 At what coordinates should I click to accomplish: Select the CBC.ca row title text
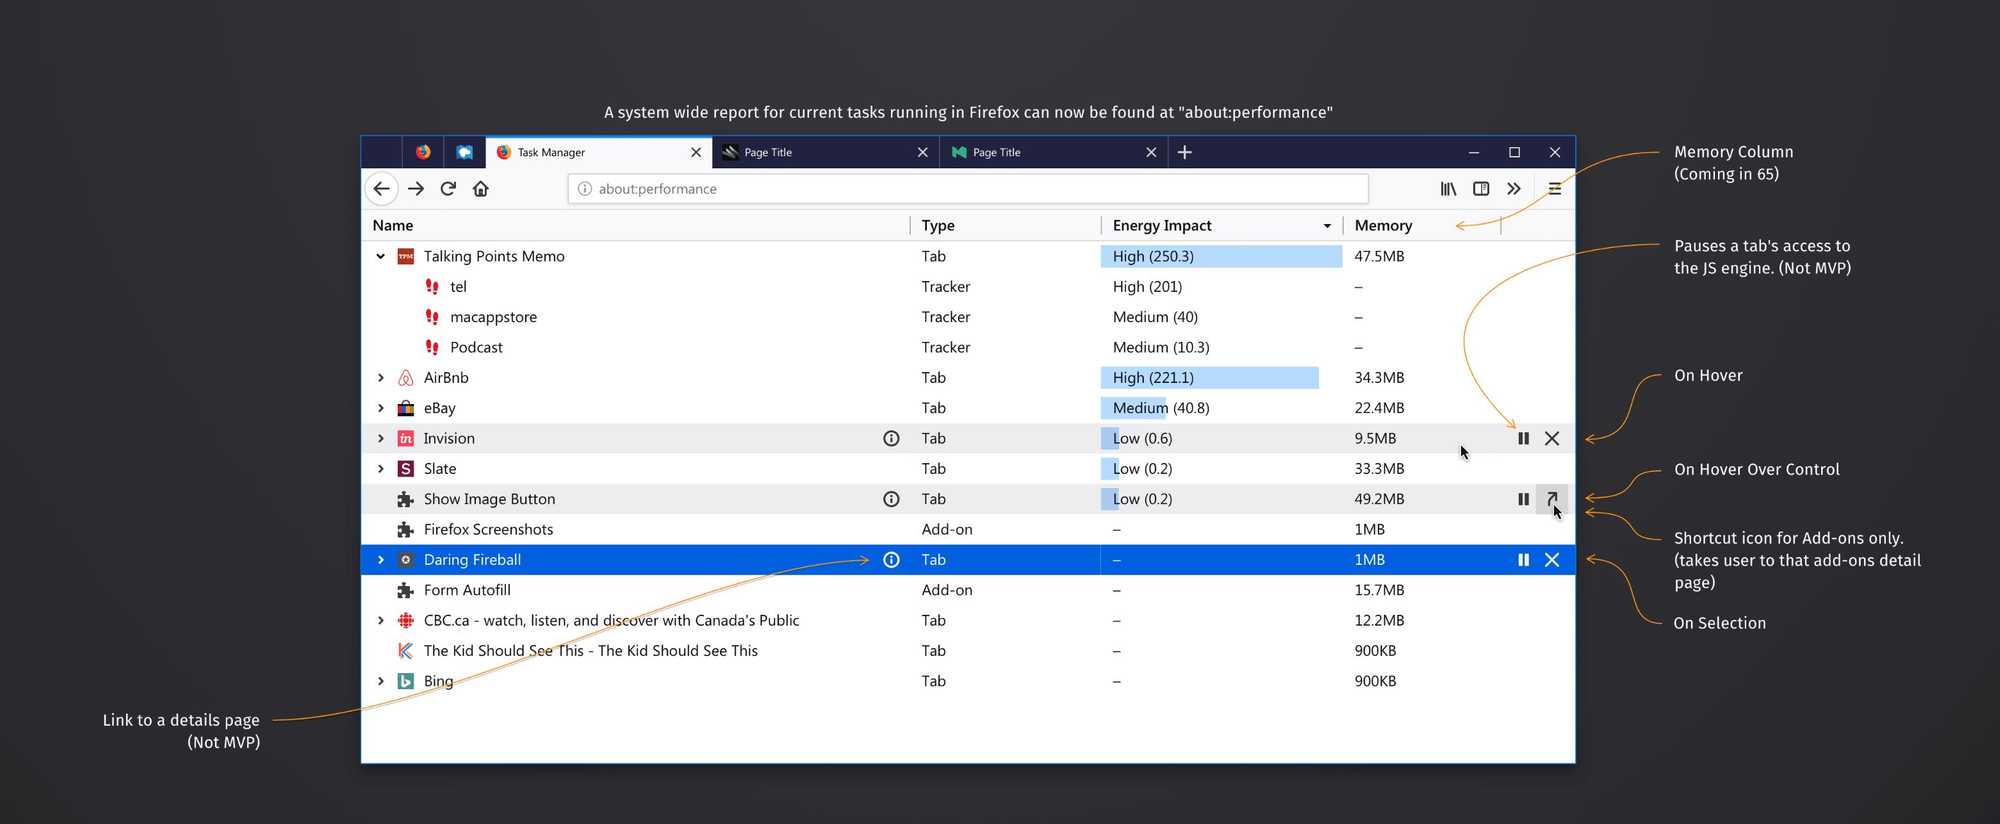(x=611, y=621)
